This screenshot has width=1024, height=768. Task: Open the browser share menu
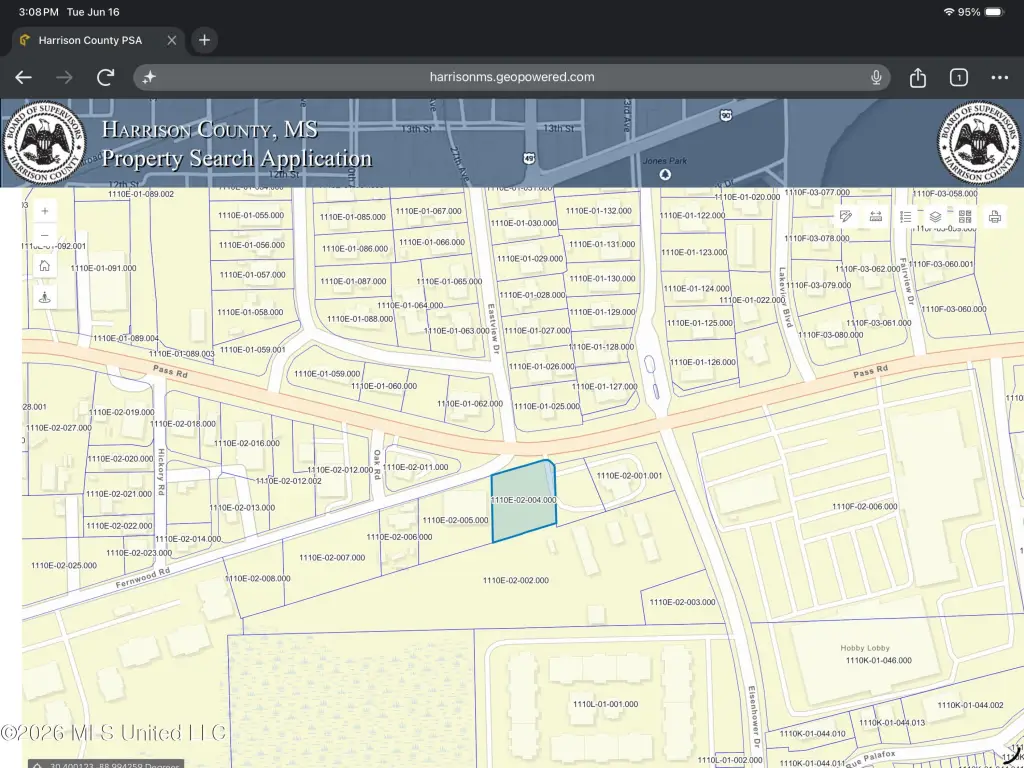tap(918, 77)
